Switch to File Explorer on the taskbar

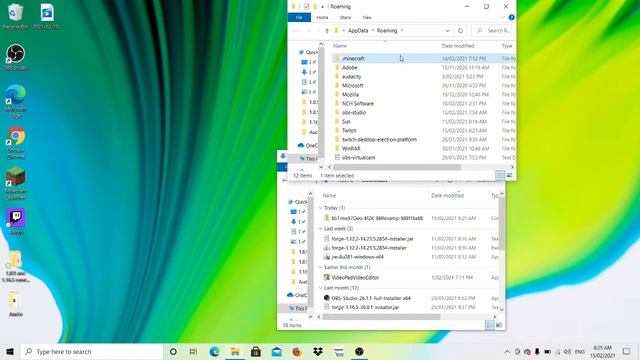(235, 351)
